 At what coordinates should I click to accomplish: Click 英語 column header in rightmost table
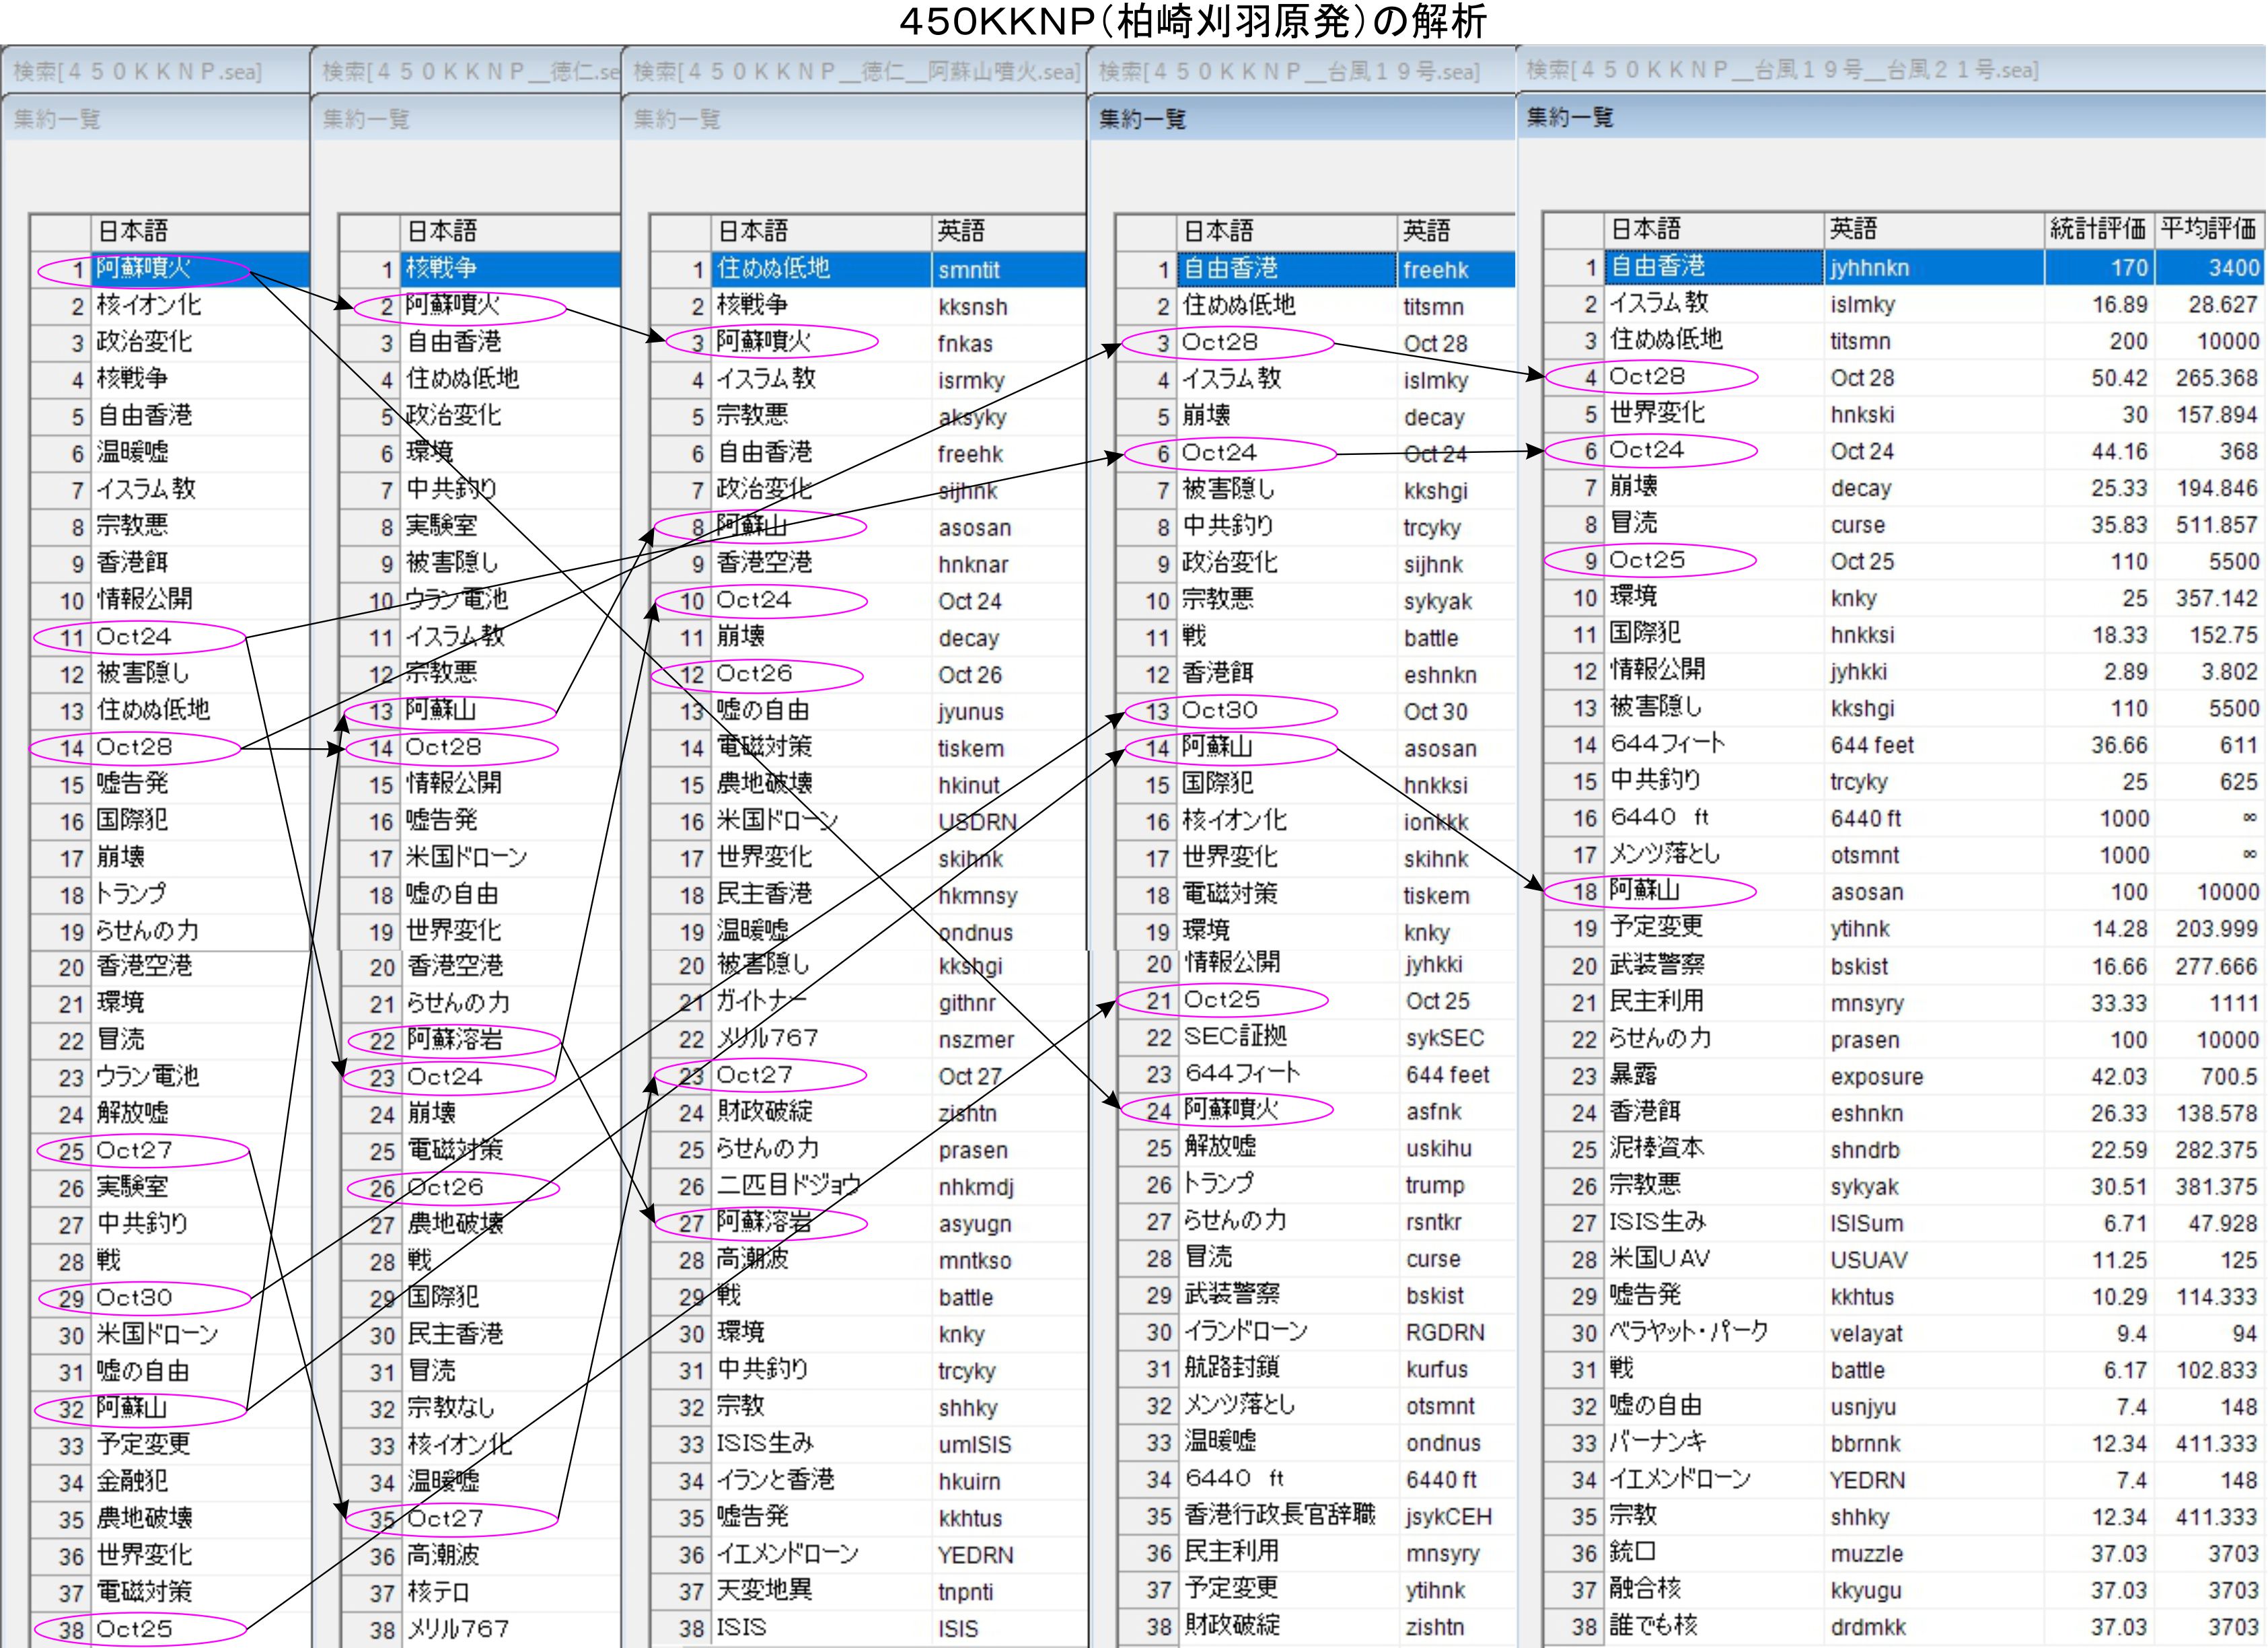(x=1853, y=229)
